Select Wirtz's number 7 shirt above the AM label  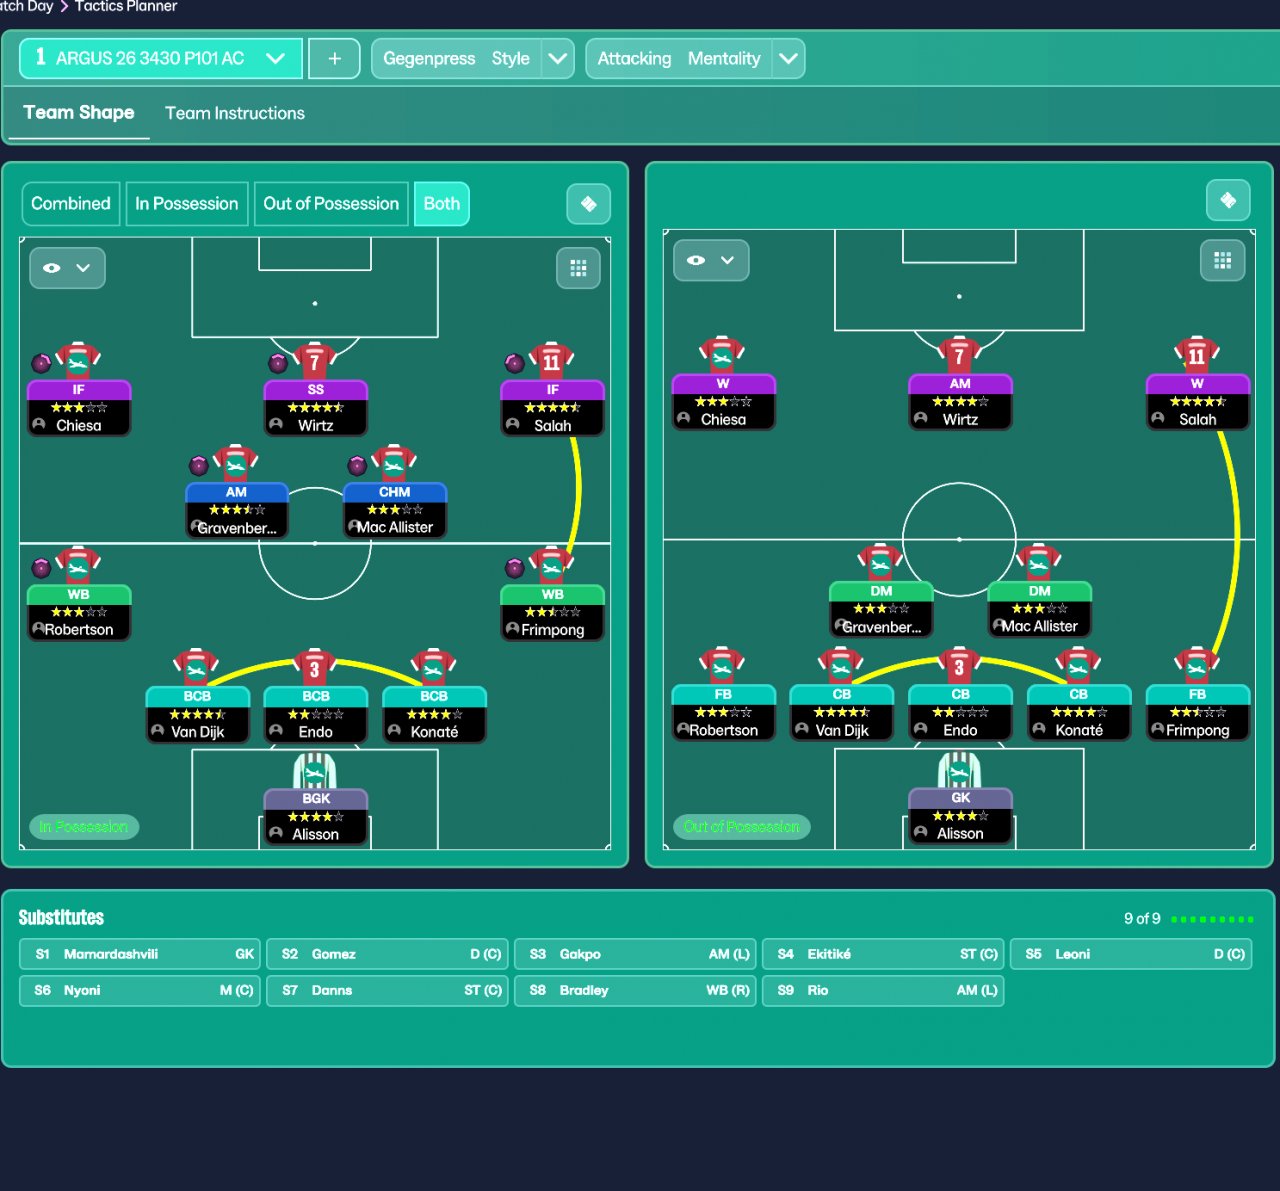pyautogui.click(x=960, y=355)
